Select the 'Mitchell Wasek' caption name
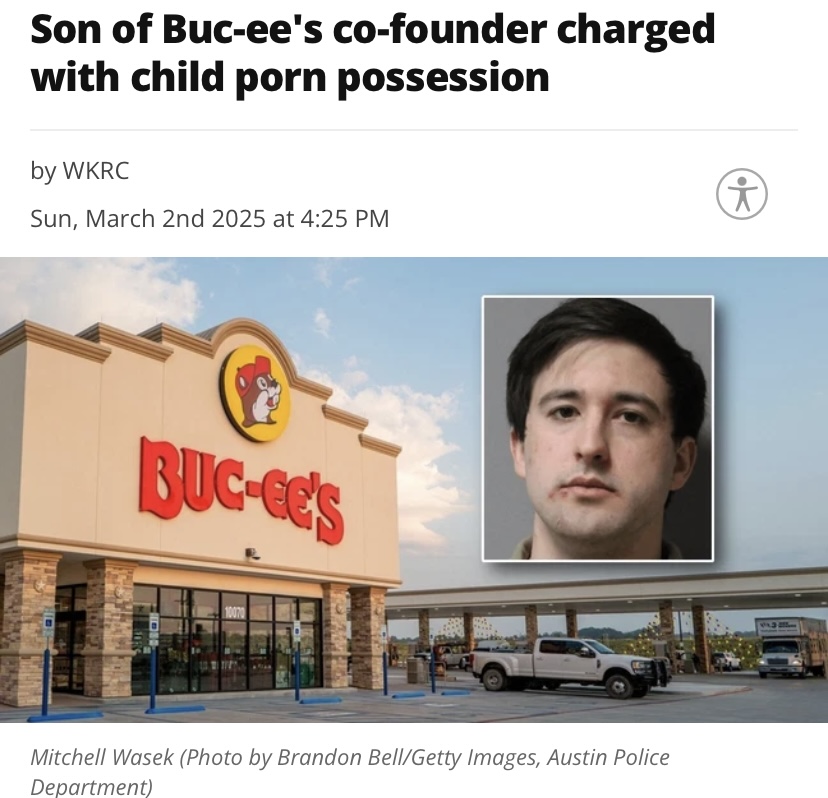Image resolution: width=828 pixels, height=798 pixels. point(102,757)
